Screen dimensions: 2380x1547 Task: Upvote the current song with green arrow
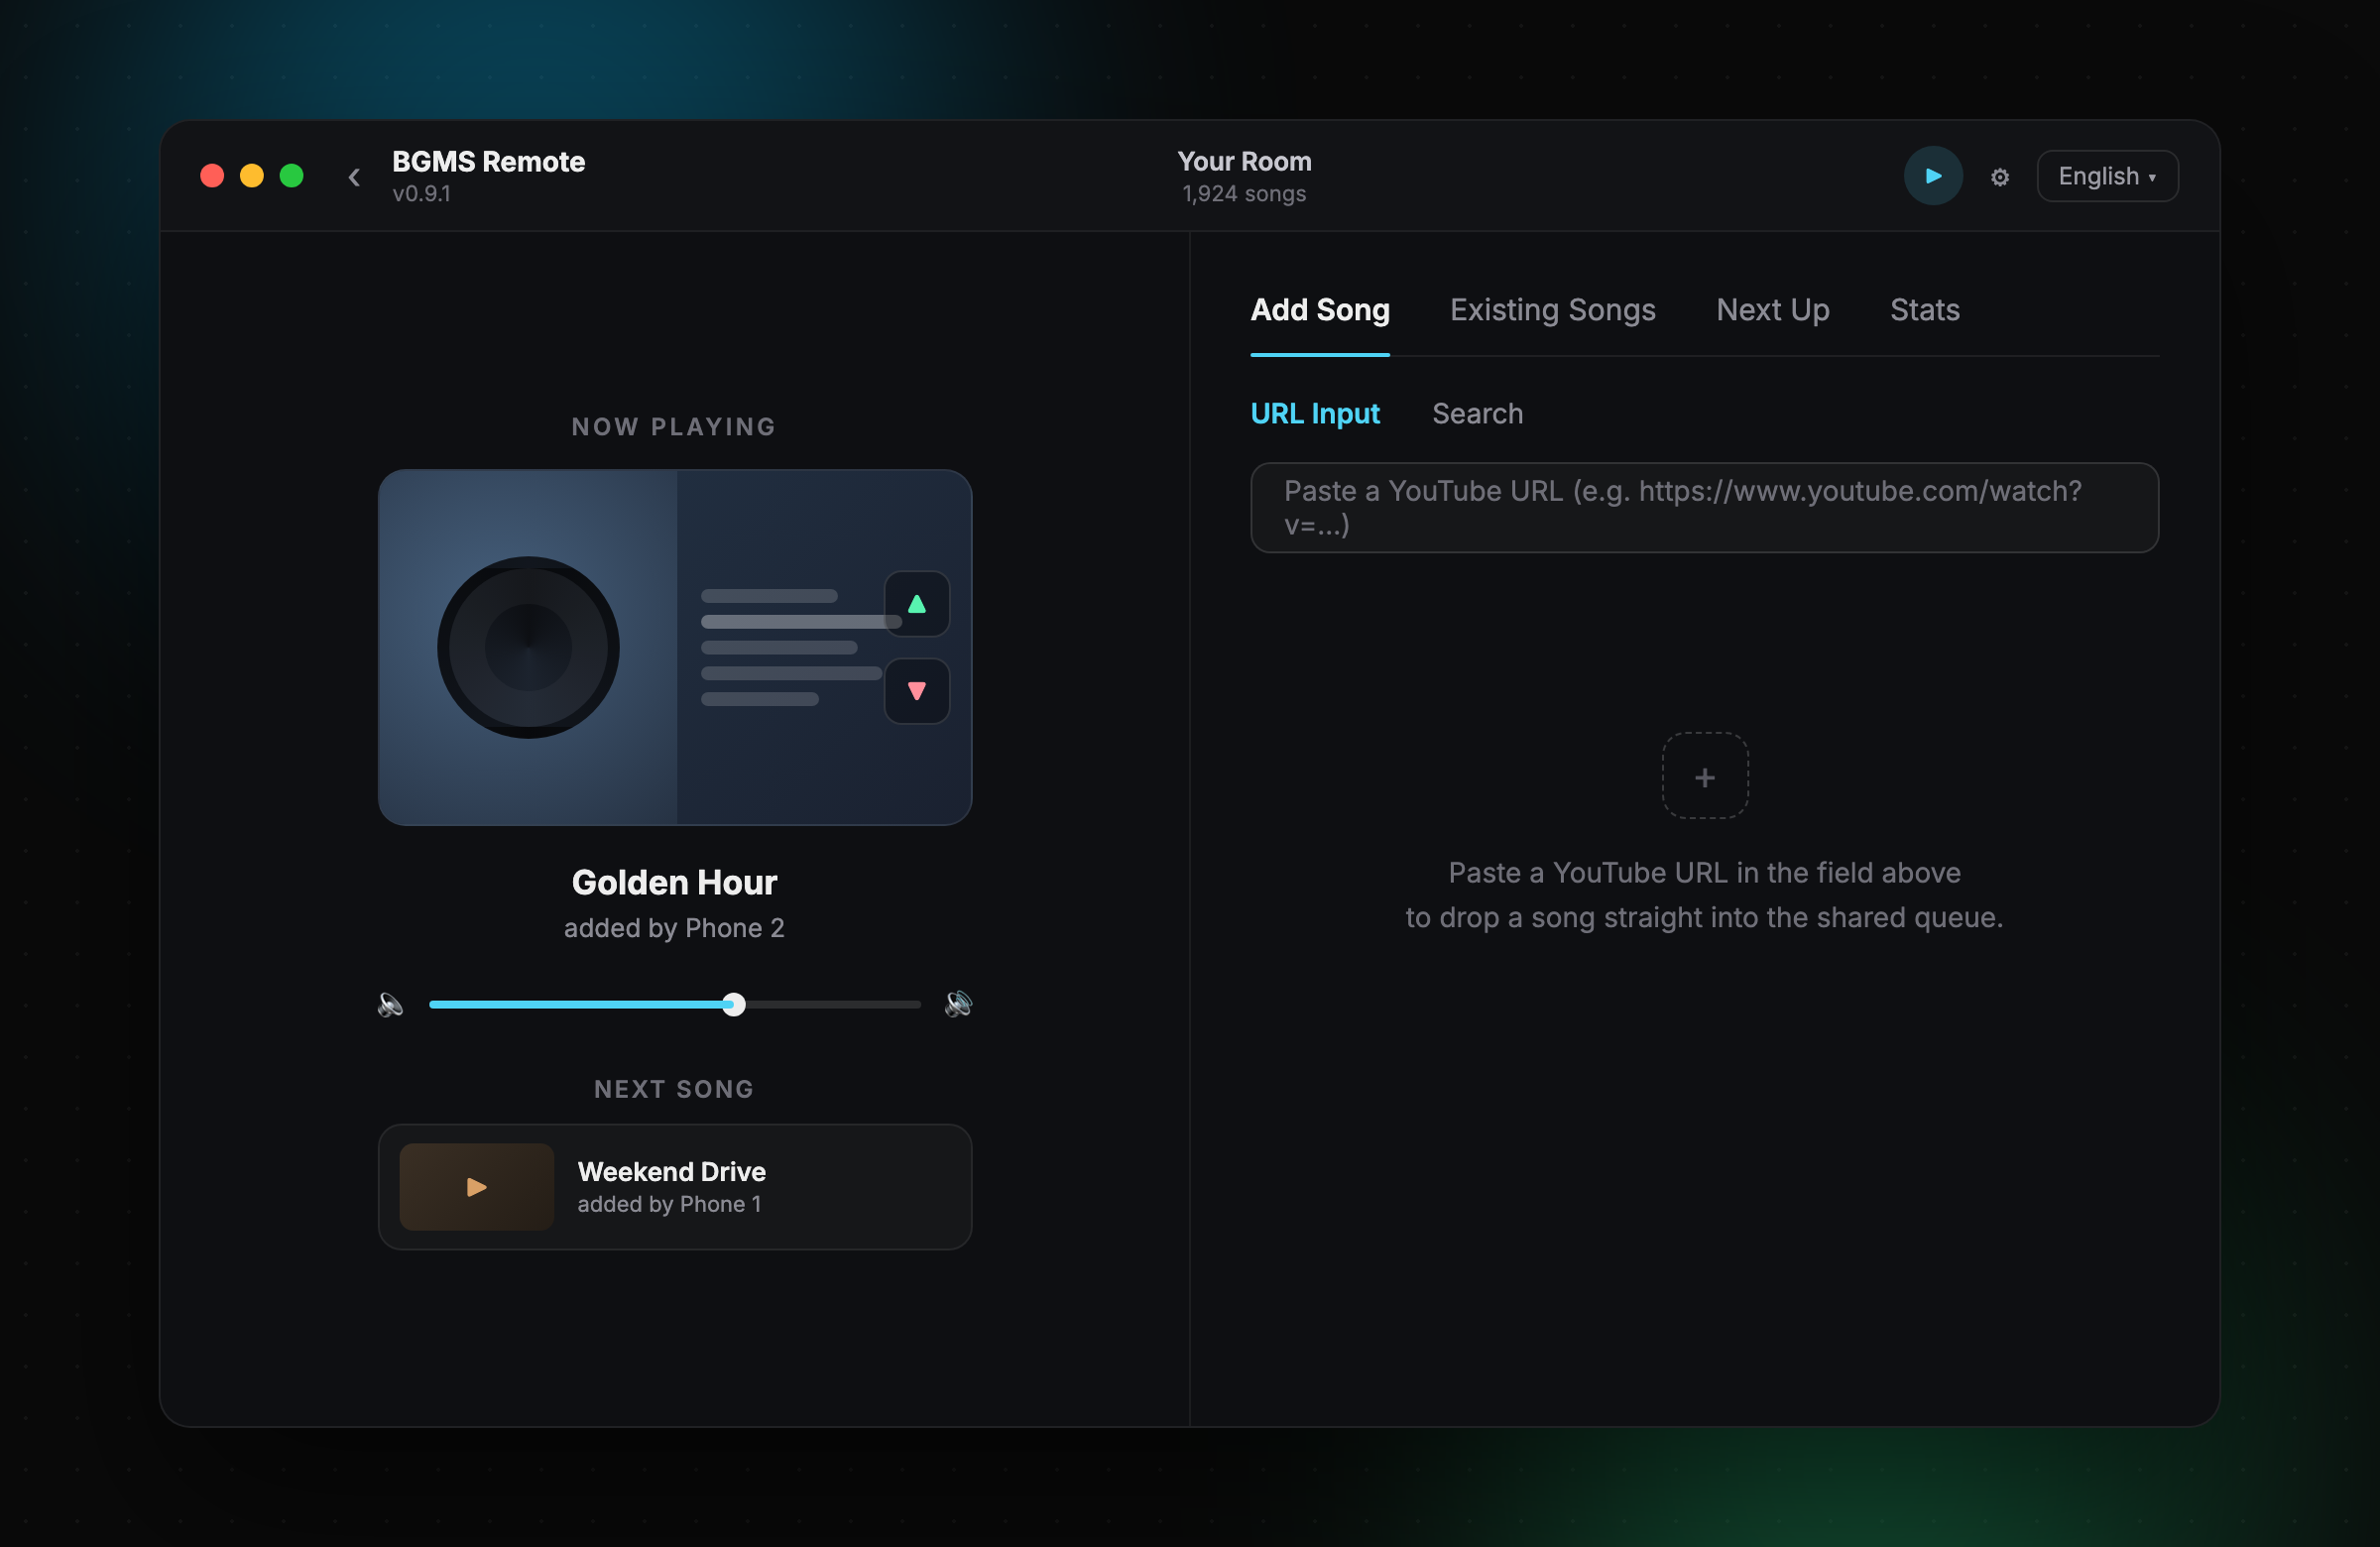click(916, 604)
